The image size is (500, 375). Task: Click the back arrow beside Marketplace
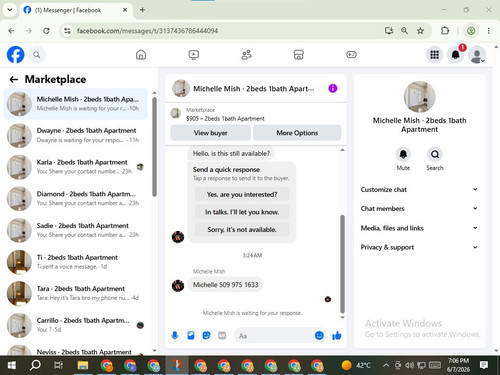[14, 79]
